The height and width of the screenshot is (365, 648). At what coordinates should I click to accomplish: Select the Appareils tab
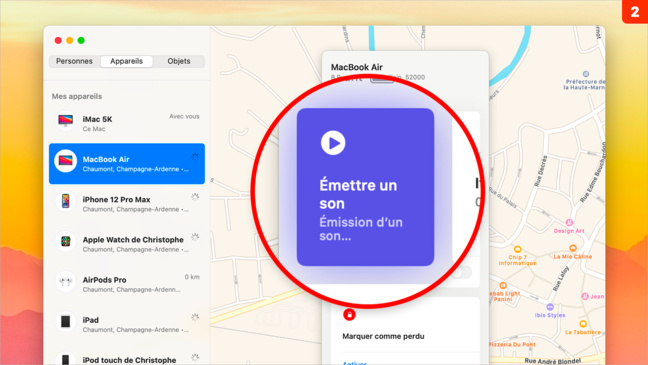[126, 61]
